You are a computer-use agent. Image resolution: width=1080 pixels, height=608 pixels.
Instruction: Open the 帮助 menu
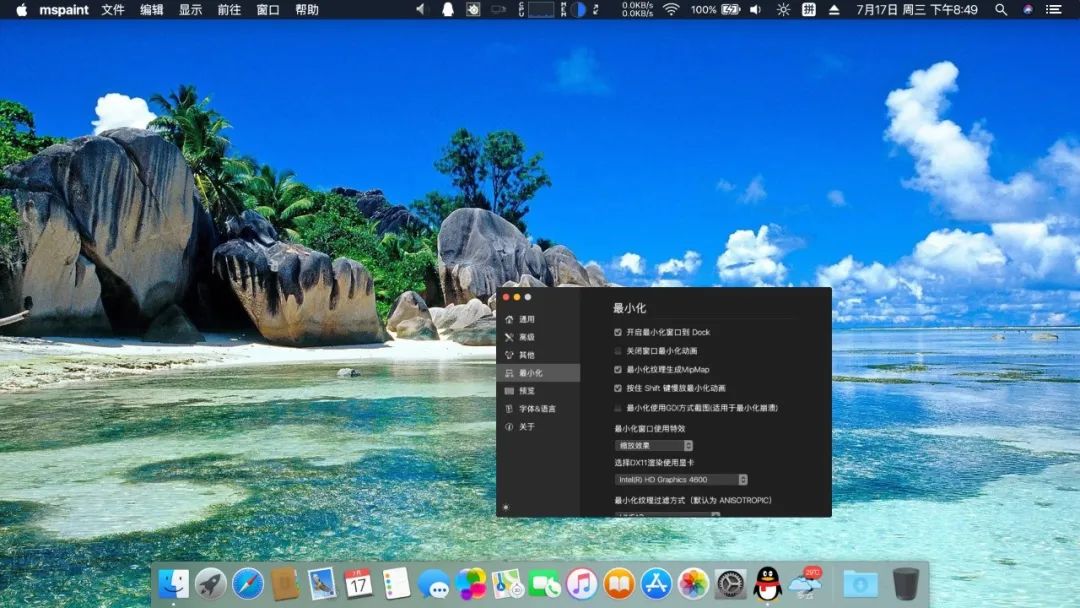tap(307, 10)
